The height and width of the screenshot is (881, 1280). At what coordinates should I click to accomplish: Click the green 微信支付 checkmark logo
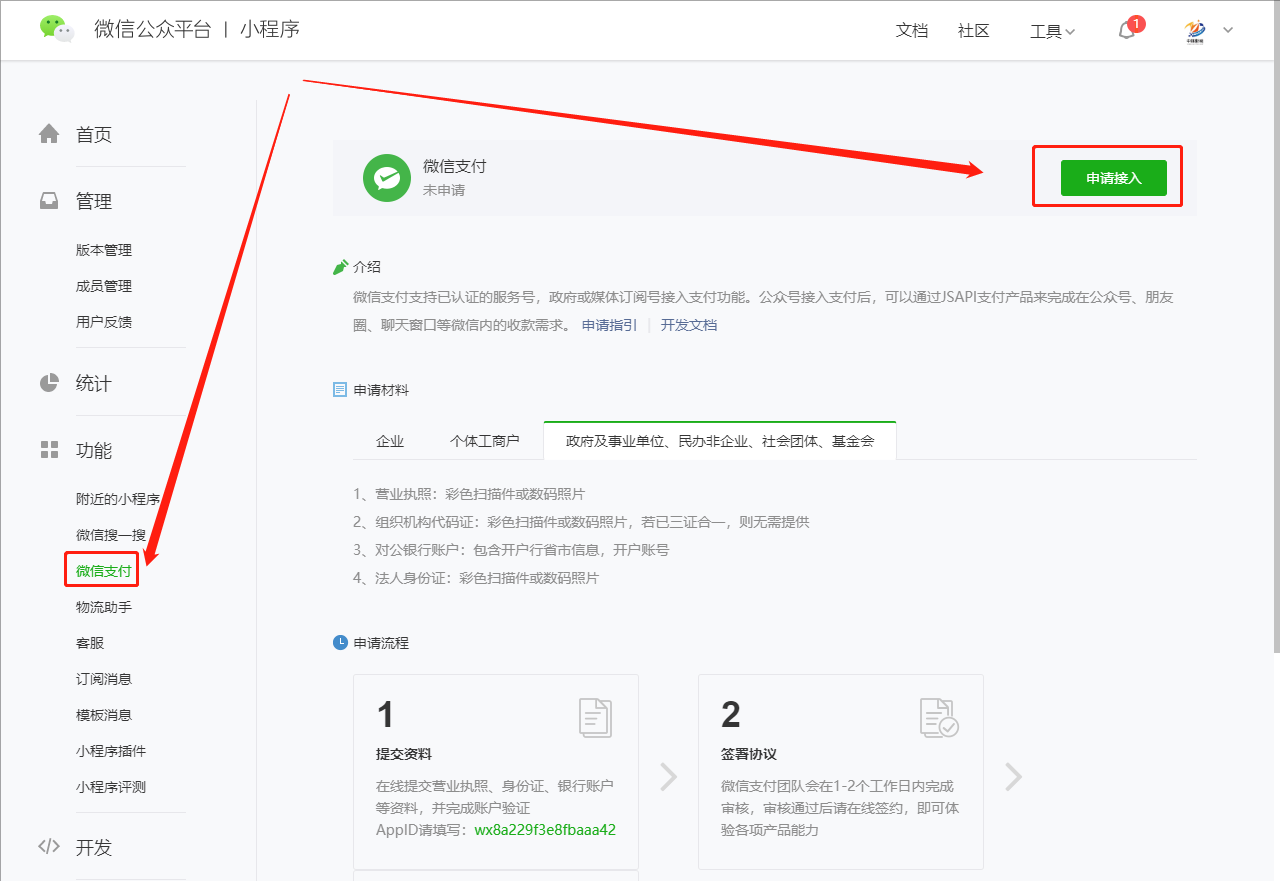pos(387,178)
